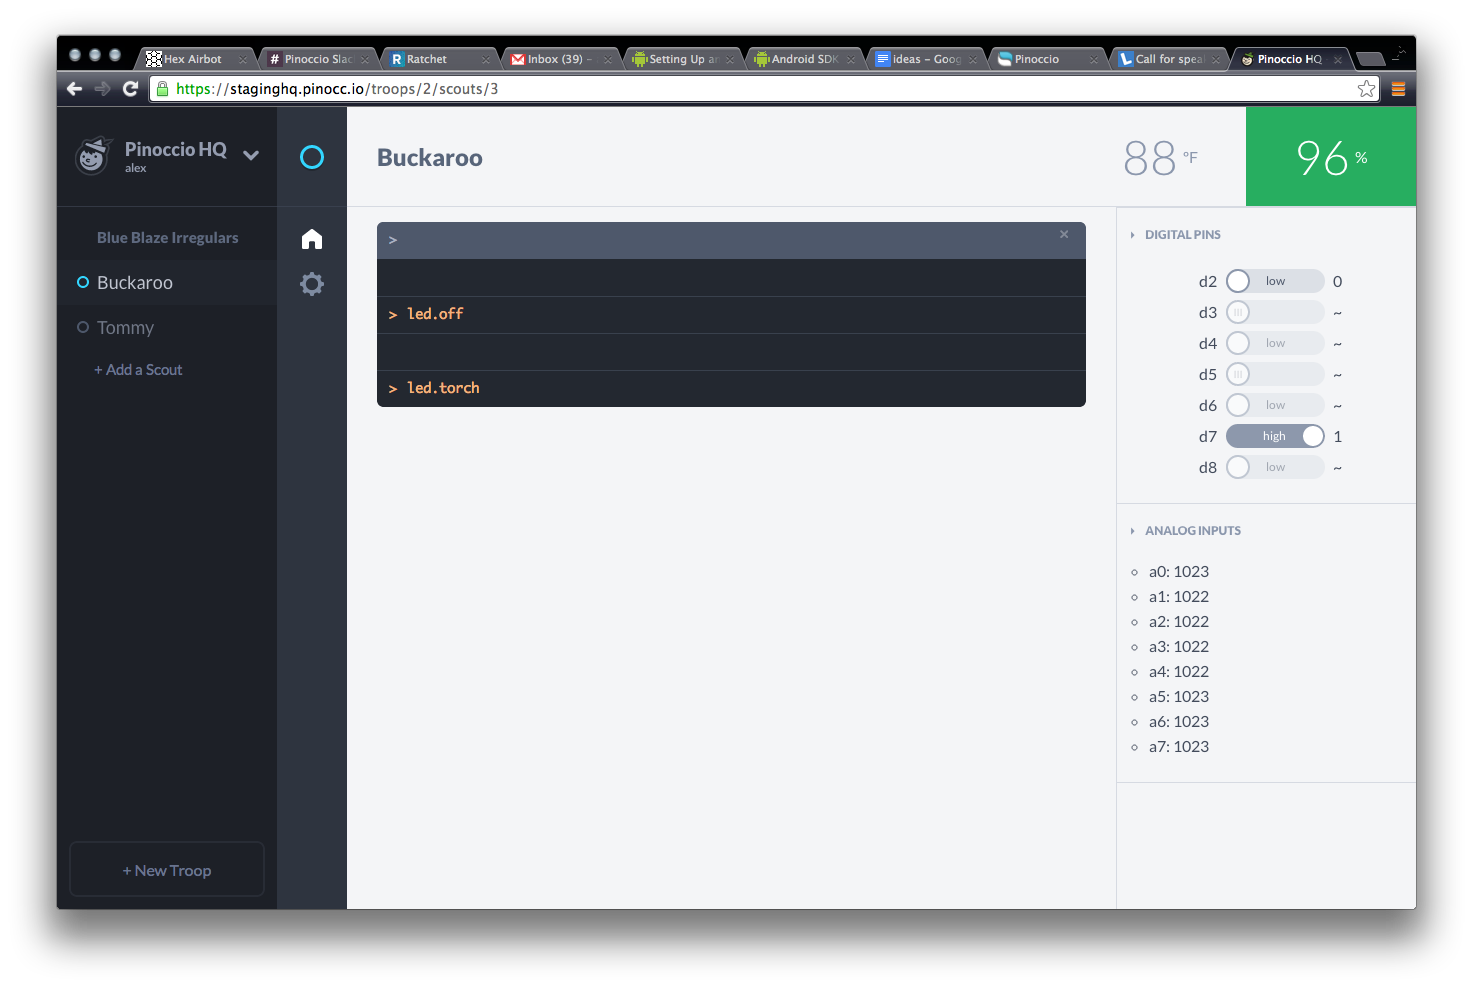Toggle digital pin d8 switch
Screen dimensions: 1473x988
tap(1275, 467)
